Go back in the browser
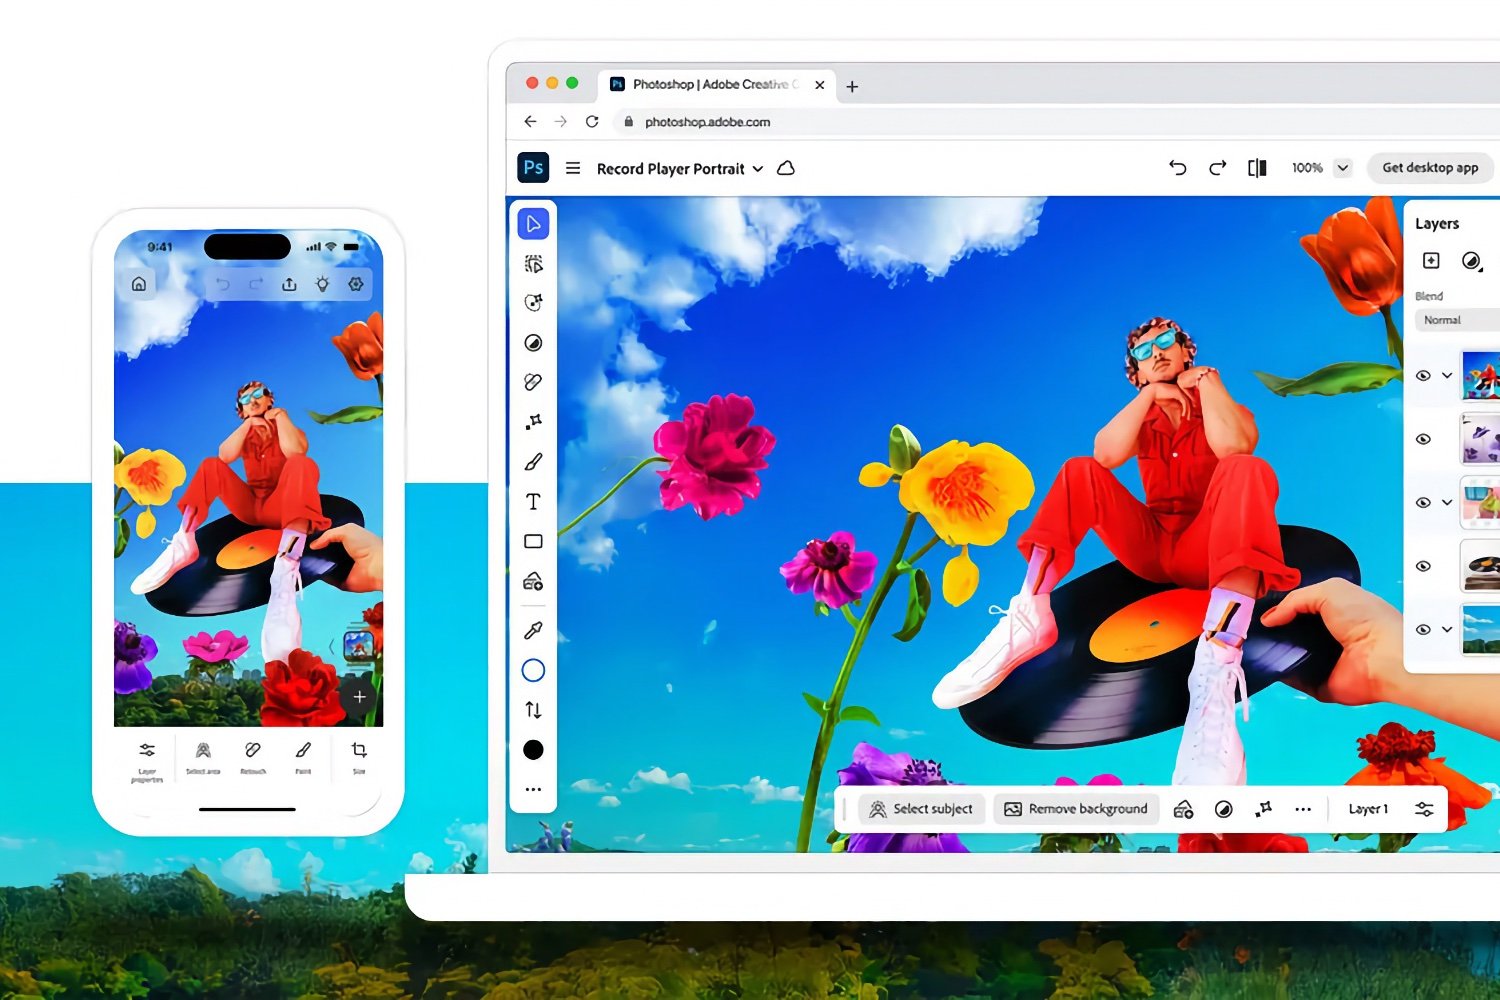Viewport: 1500px width, 1000px height. (x=530, y=121)
